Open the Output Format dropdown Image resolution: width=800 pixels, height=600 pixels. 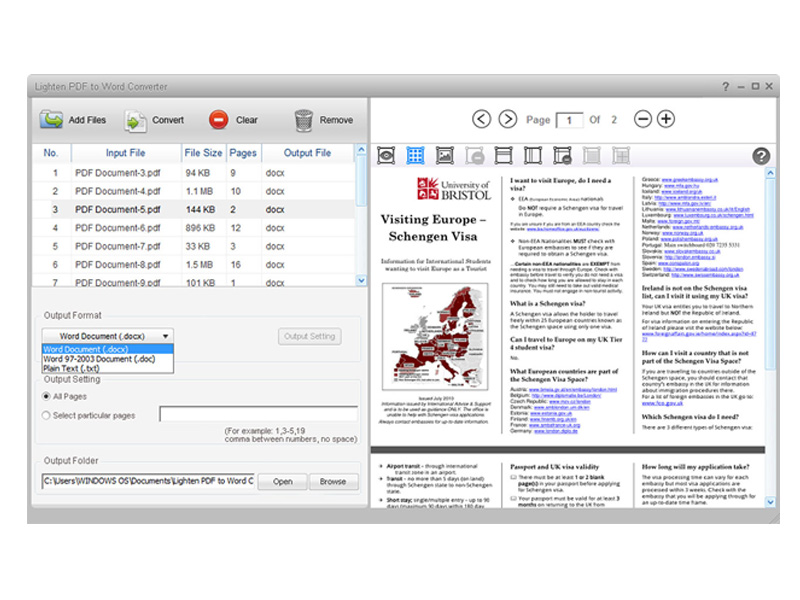point(165,336)
